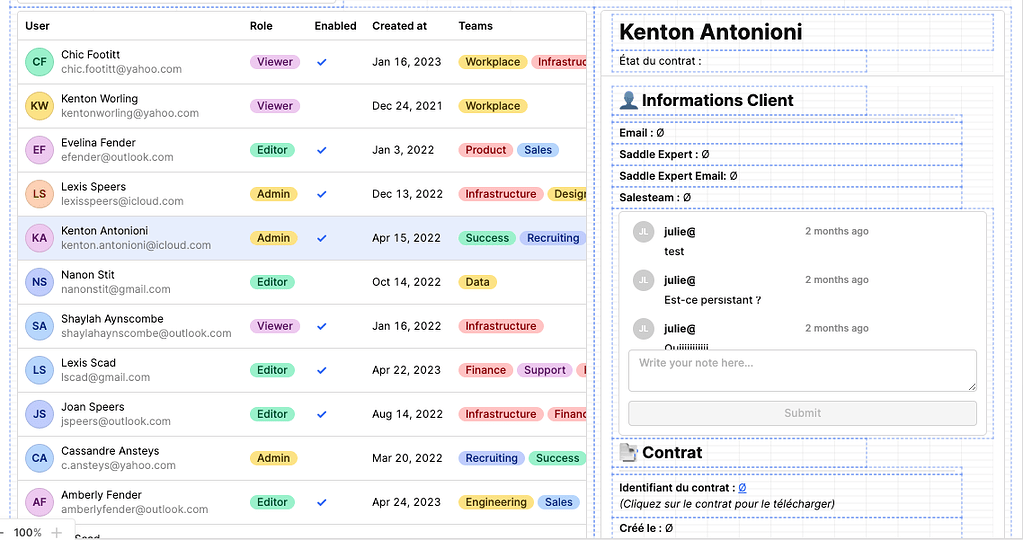Click the Admin badge for Lexis Speers
The height and width of the screenshot is (540, 1023).
pyautogui.click(x=273, y=194)
